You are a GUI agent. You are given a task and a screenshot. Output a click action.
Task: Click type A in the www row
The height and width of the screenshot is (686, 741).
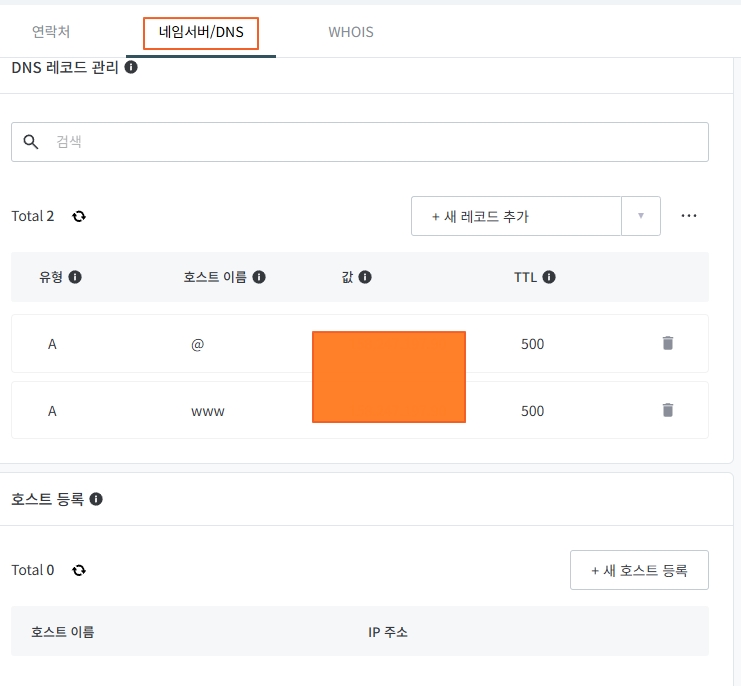[52, 411]
